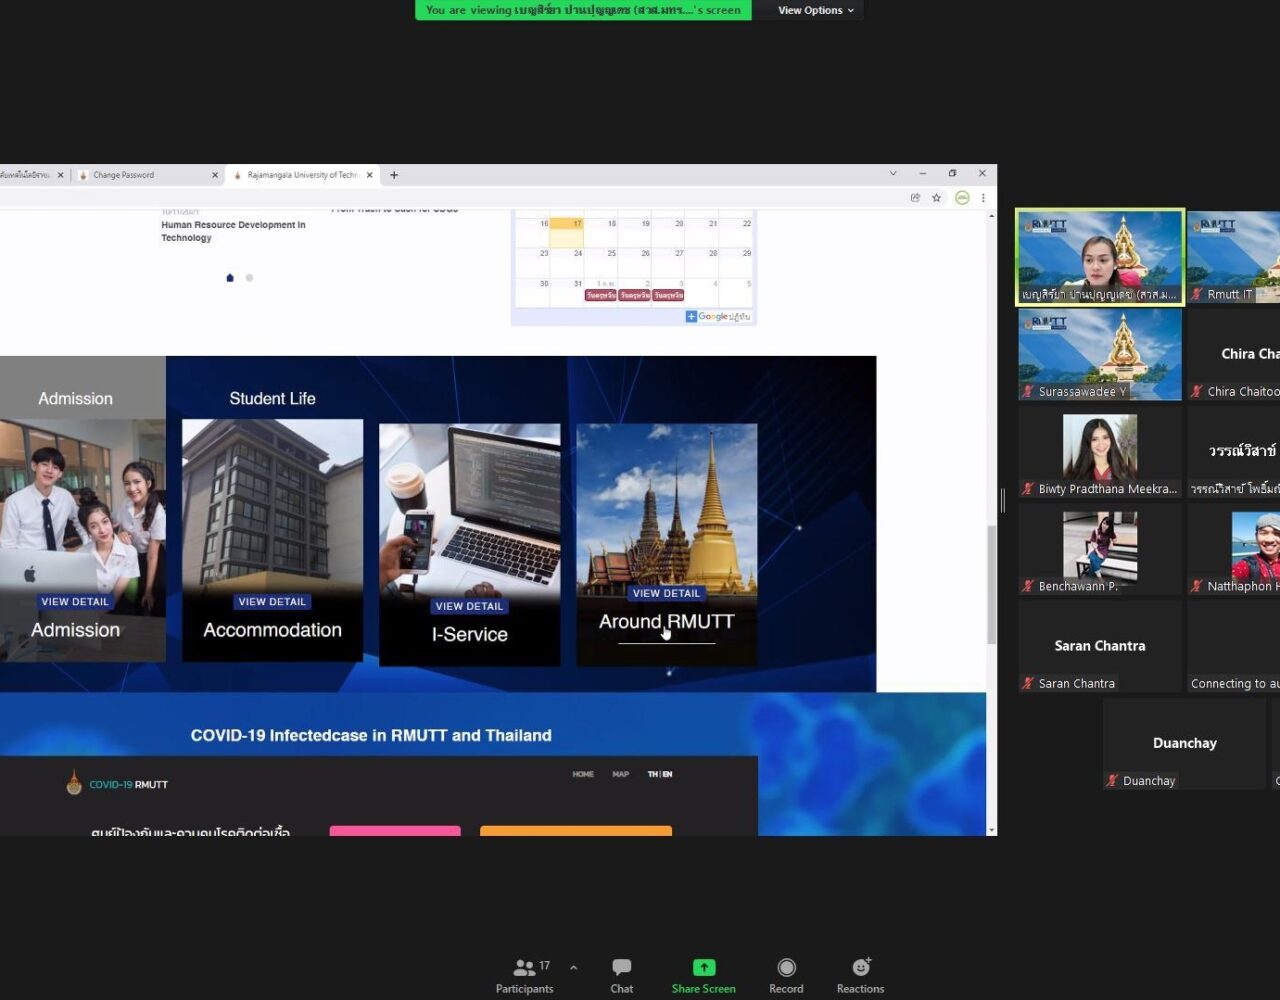Select the first carousel dot indicator
Viewport: 1280px width, 1000px height.
click(x=230, y=278)
